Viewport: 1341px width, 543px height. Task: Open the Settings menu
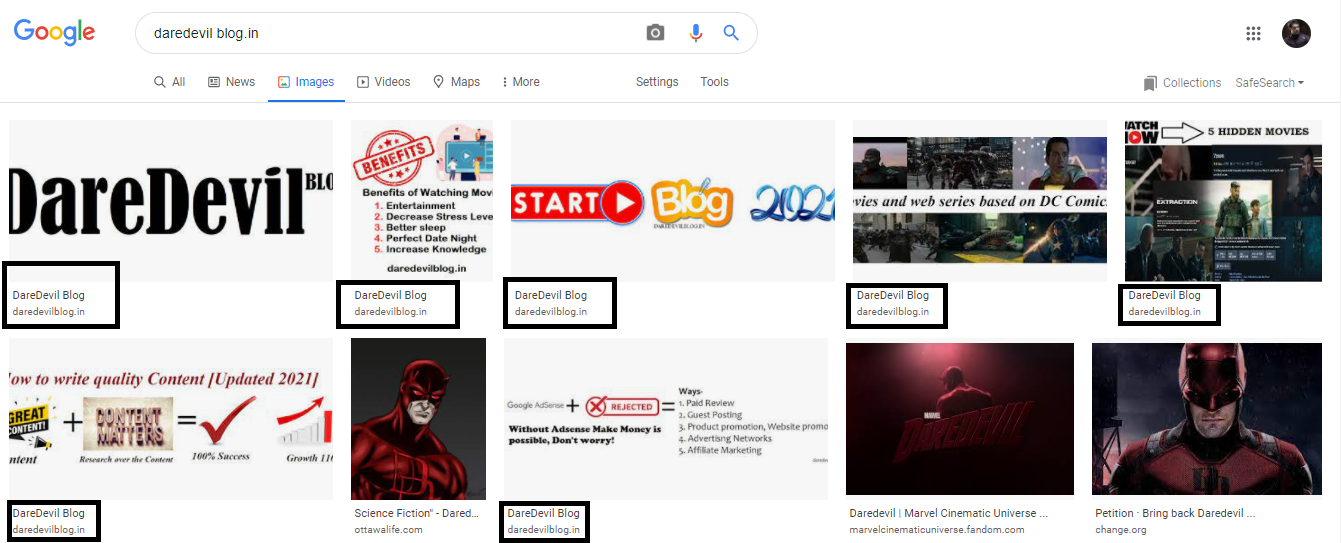[657, 82]
